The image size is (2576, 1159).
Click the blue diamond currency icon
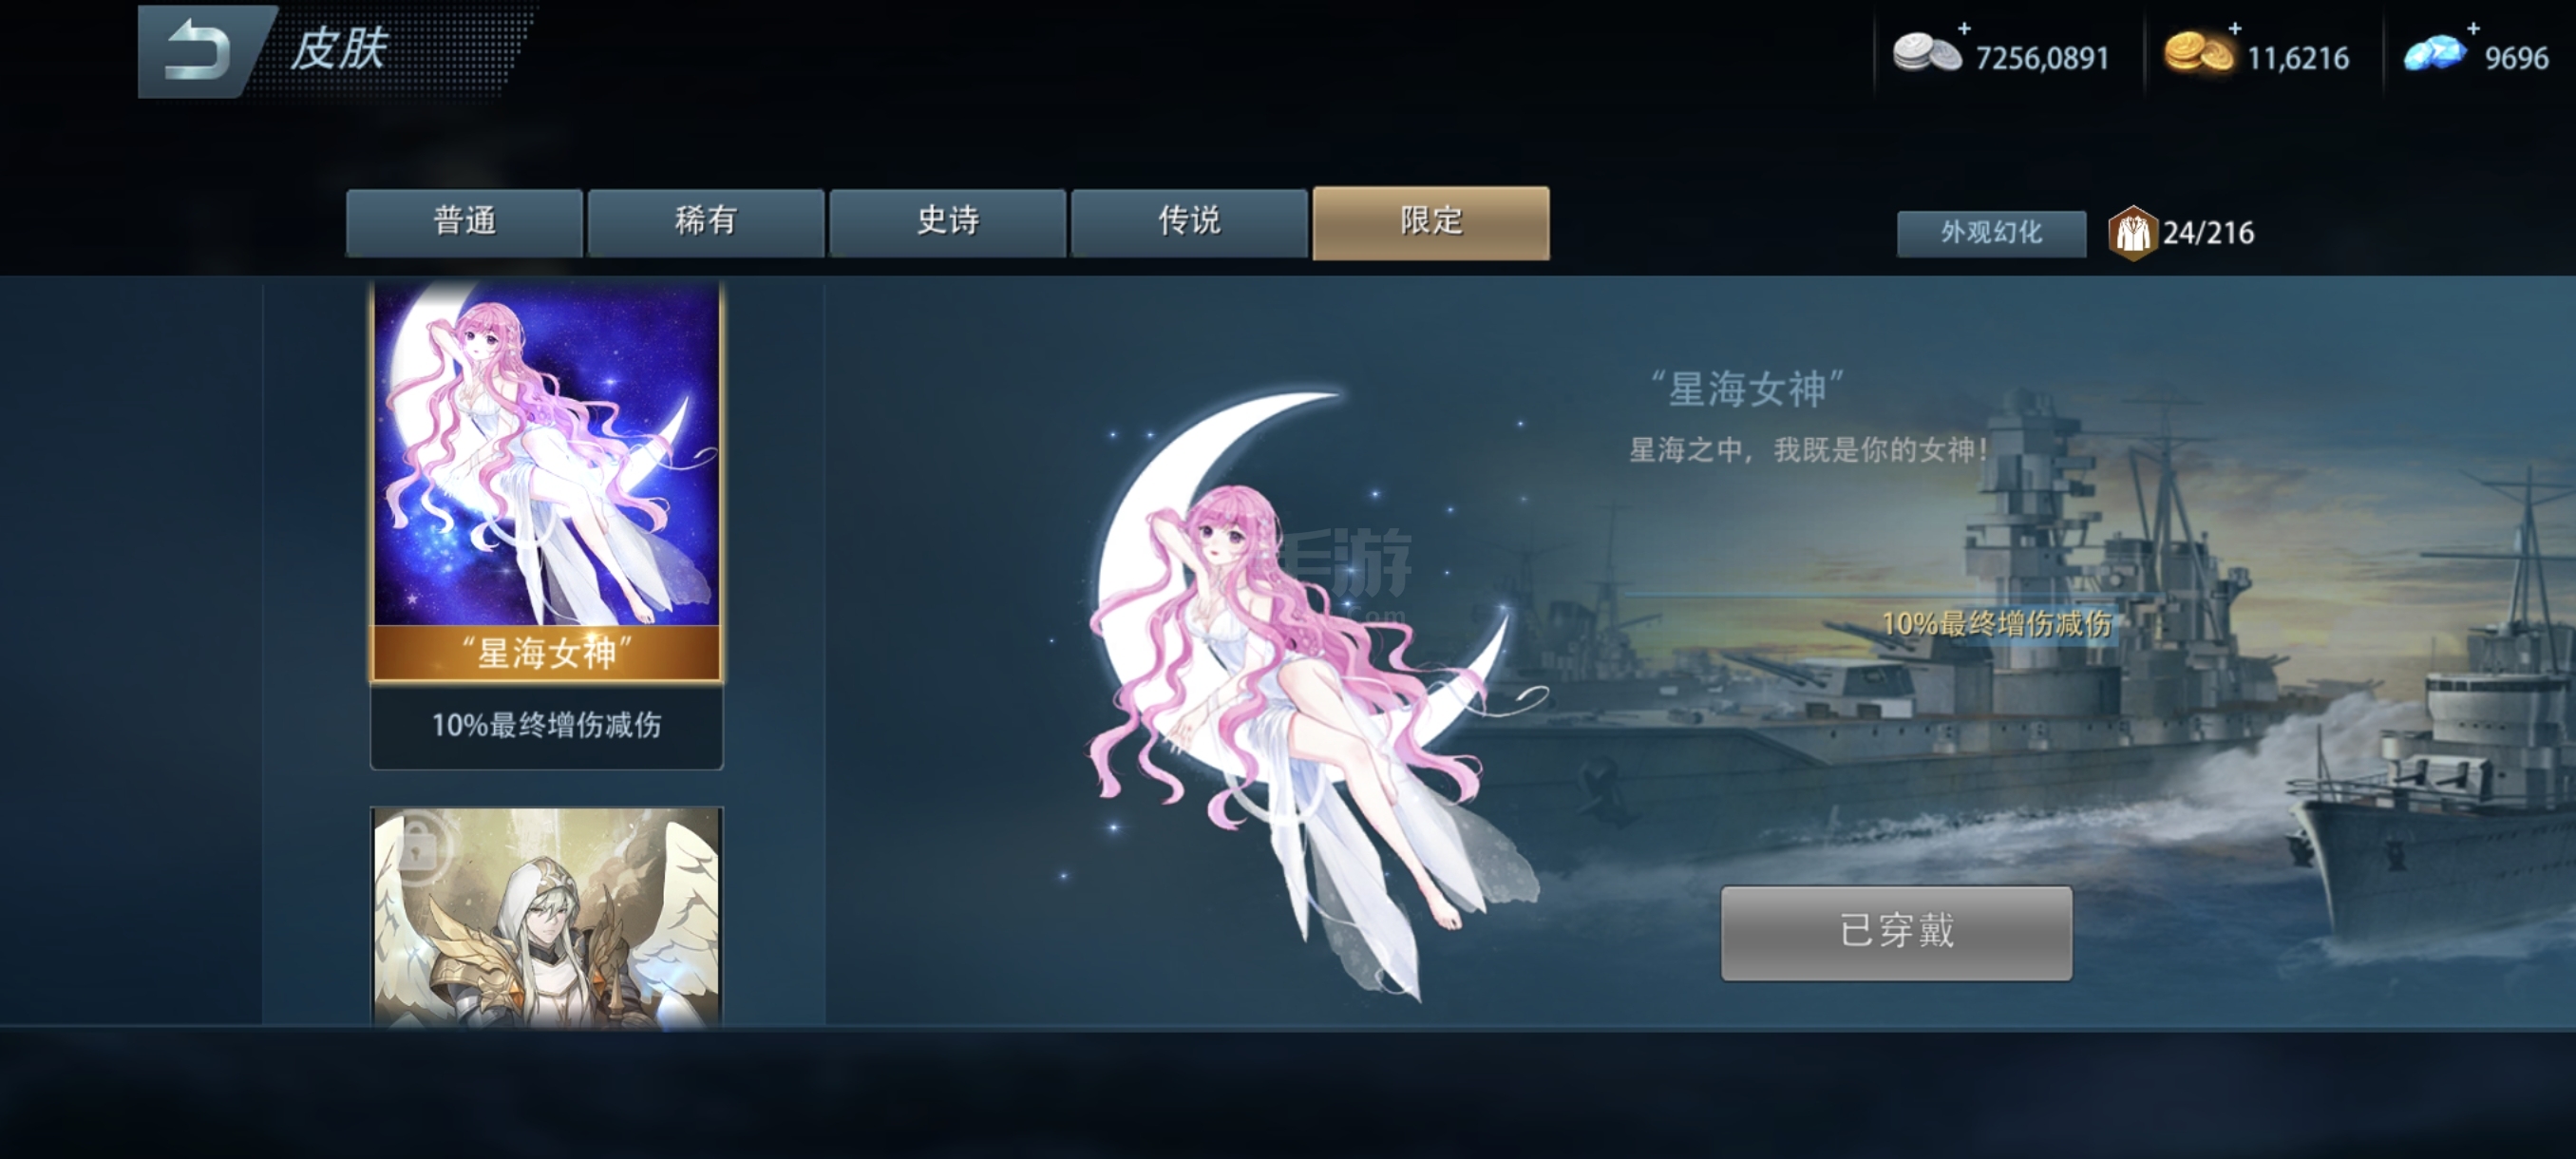click(x=2434, y=54)
